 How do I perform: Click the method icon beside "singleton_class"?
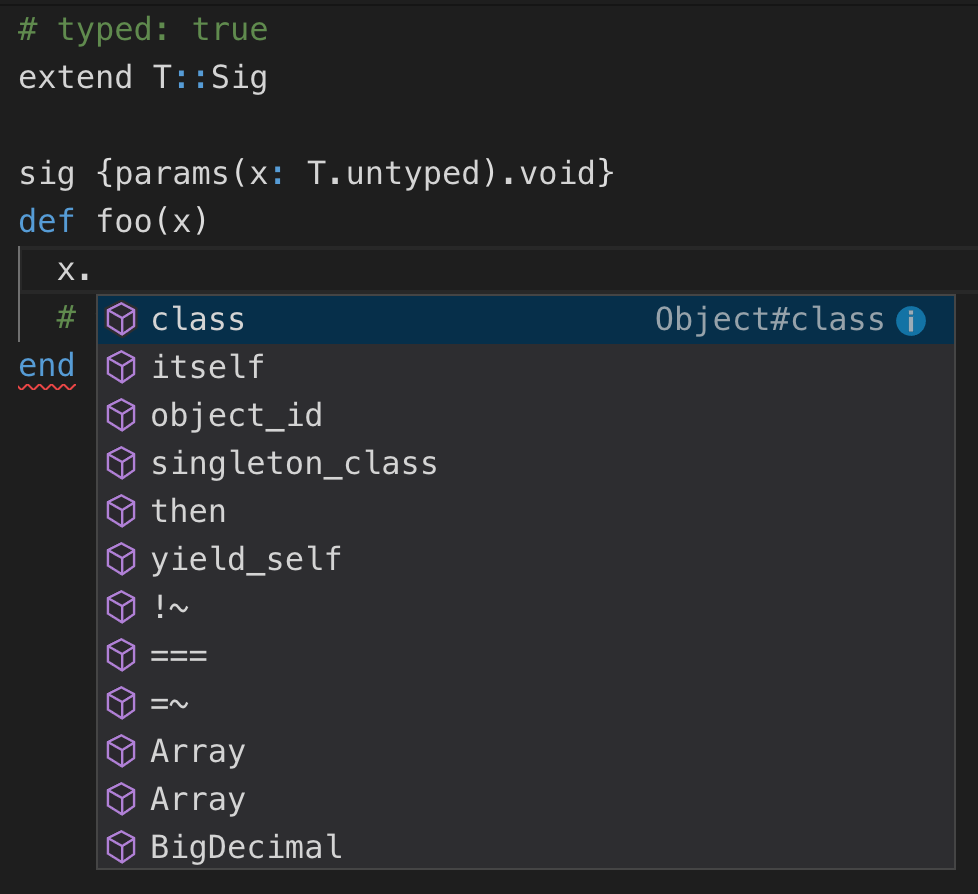[121, 463]
